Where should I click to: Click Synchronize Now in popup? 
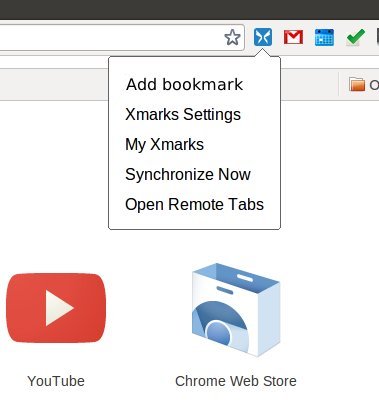click(x=188, y=174)
